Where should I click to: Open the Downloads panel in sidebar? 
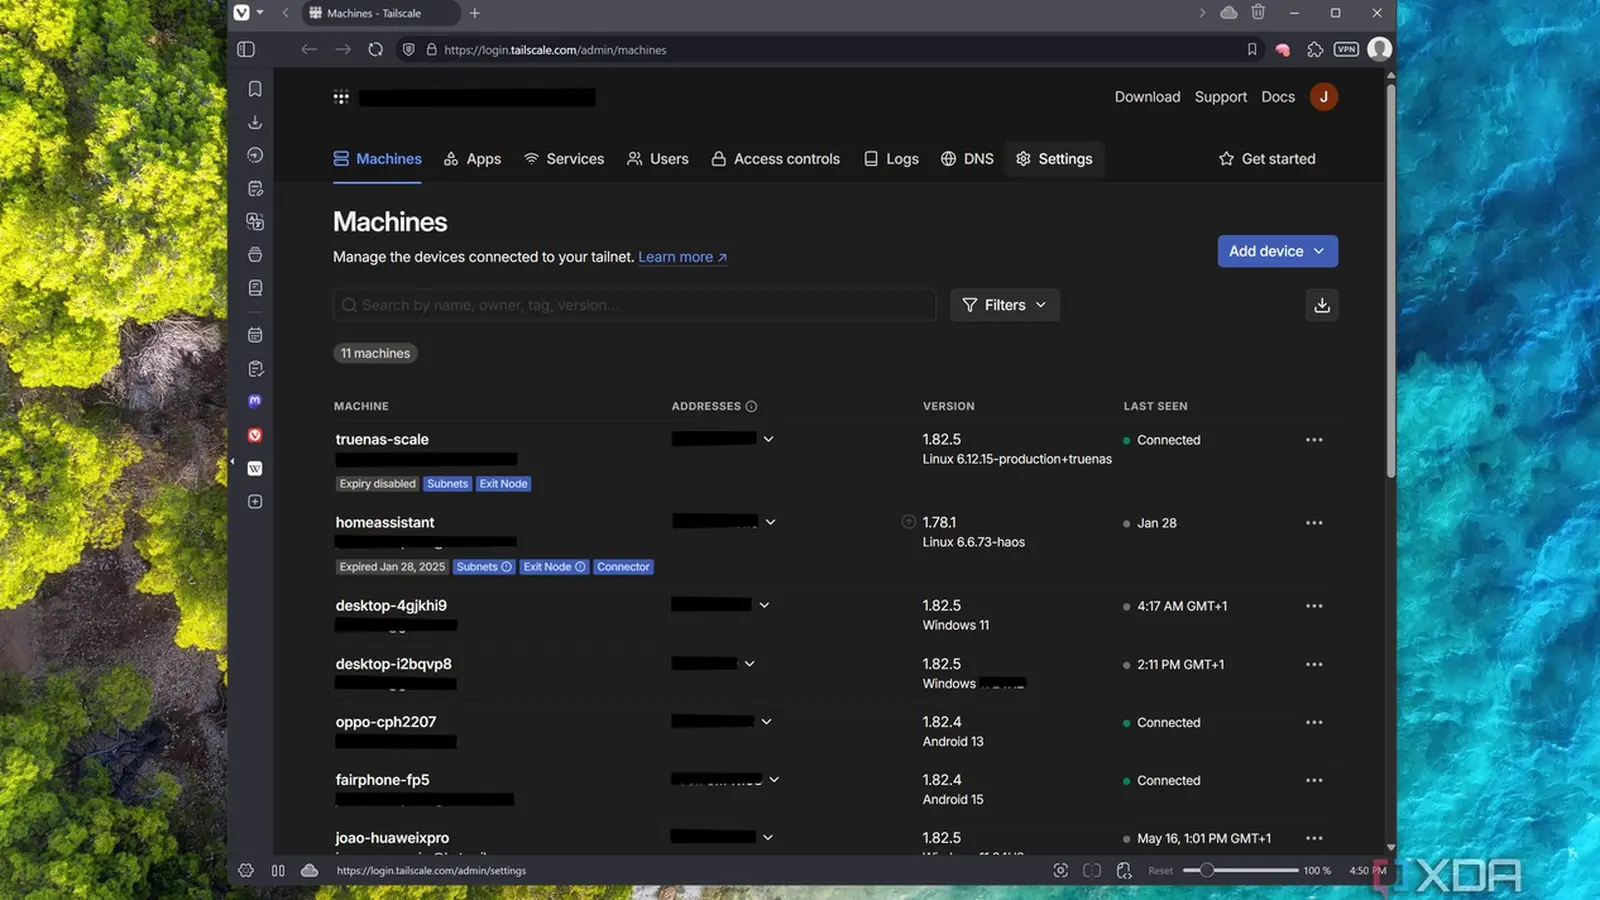(255, 122)
